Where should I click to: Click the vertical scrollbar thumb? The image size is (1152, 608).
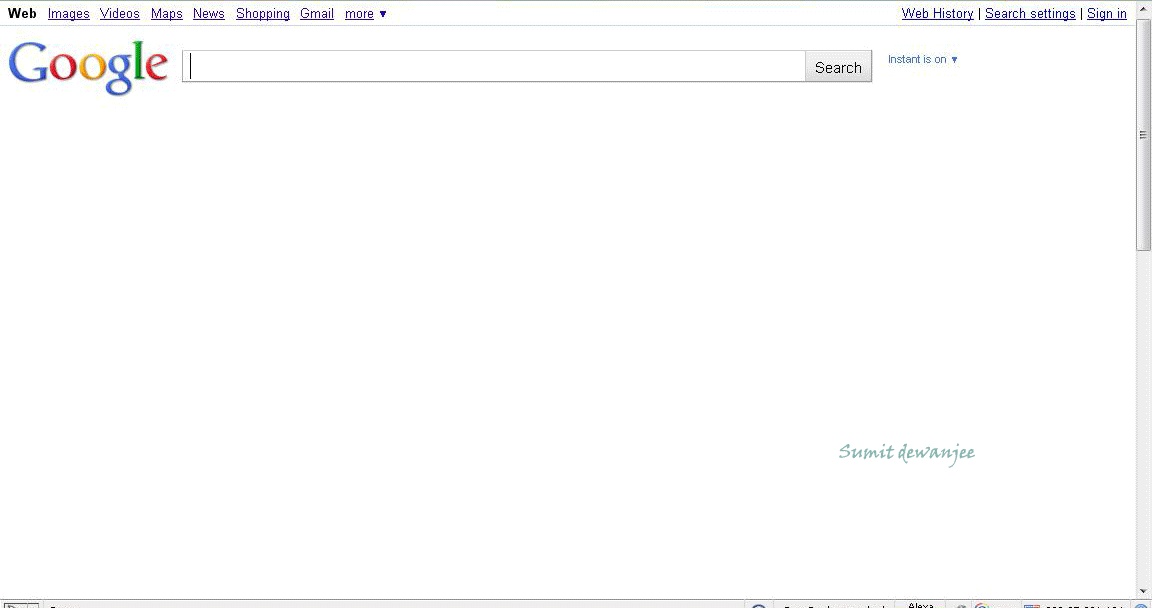(1143, 135)
